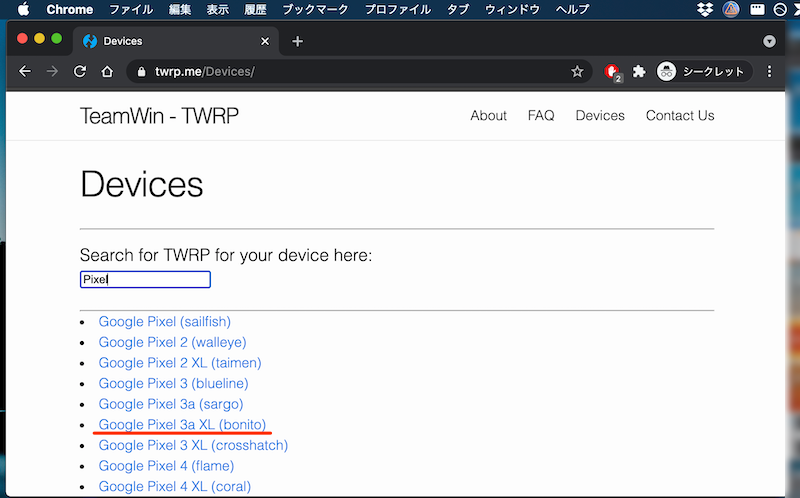This screenshot has height=498, width=800.
Task: View site info via padlock icon
Action: pos(141,71)
